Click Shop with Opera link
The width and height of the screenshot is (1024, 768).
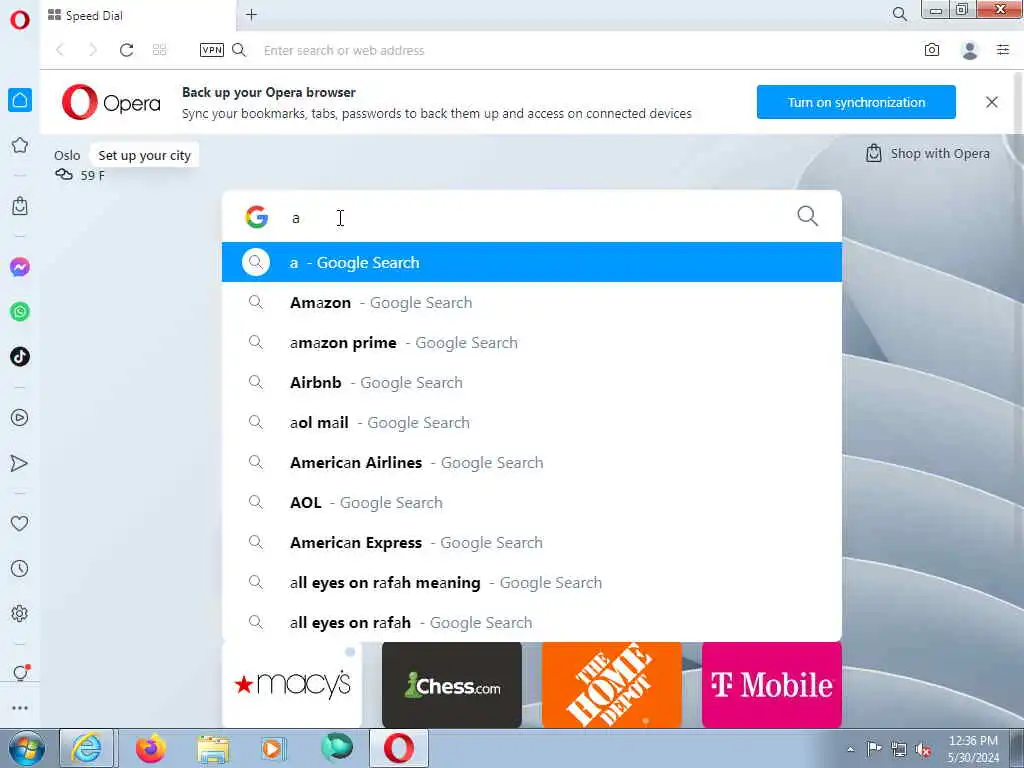pyautogui.click(x=927, y=153)
